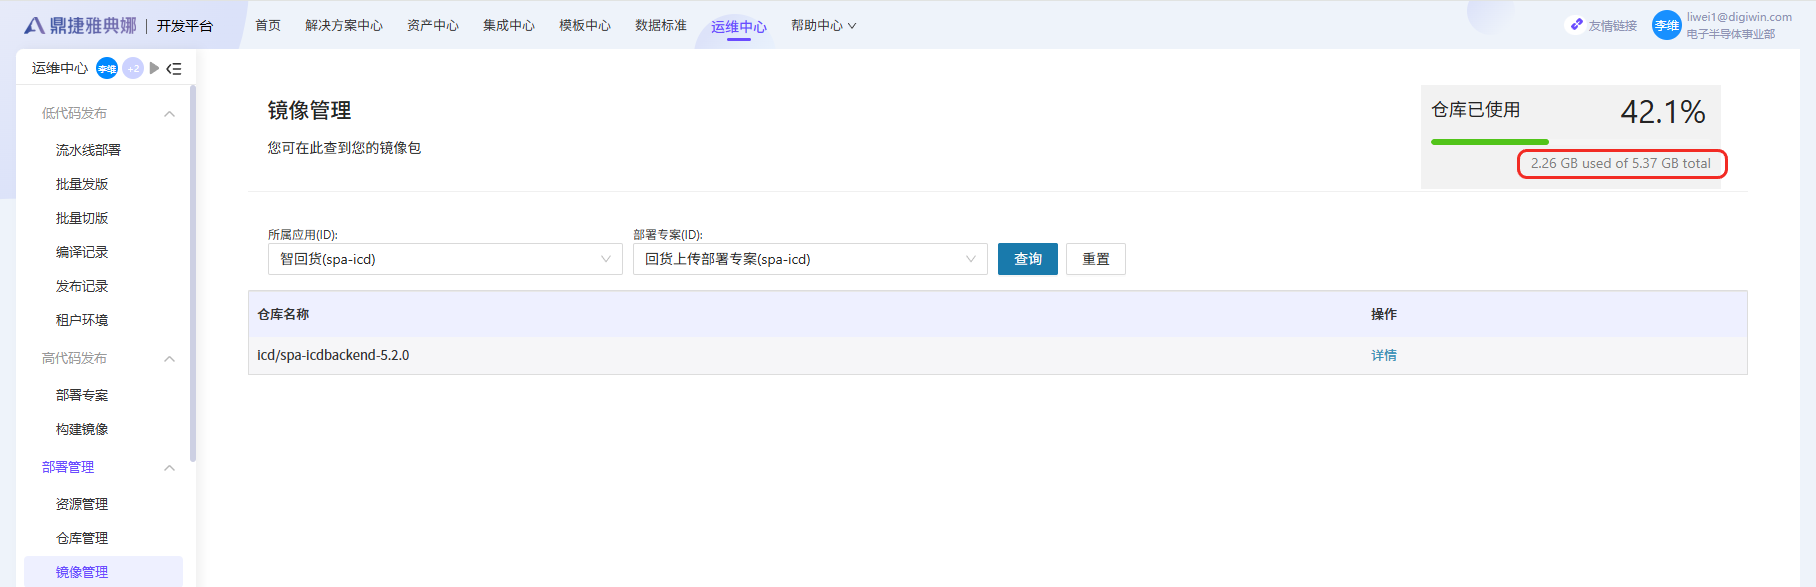This screenshot has height=587, width=1816.
Task: Collapse sidebar with the menu fold icon
Action: pyautogui.click(x=174, y=69)
